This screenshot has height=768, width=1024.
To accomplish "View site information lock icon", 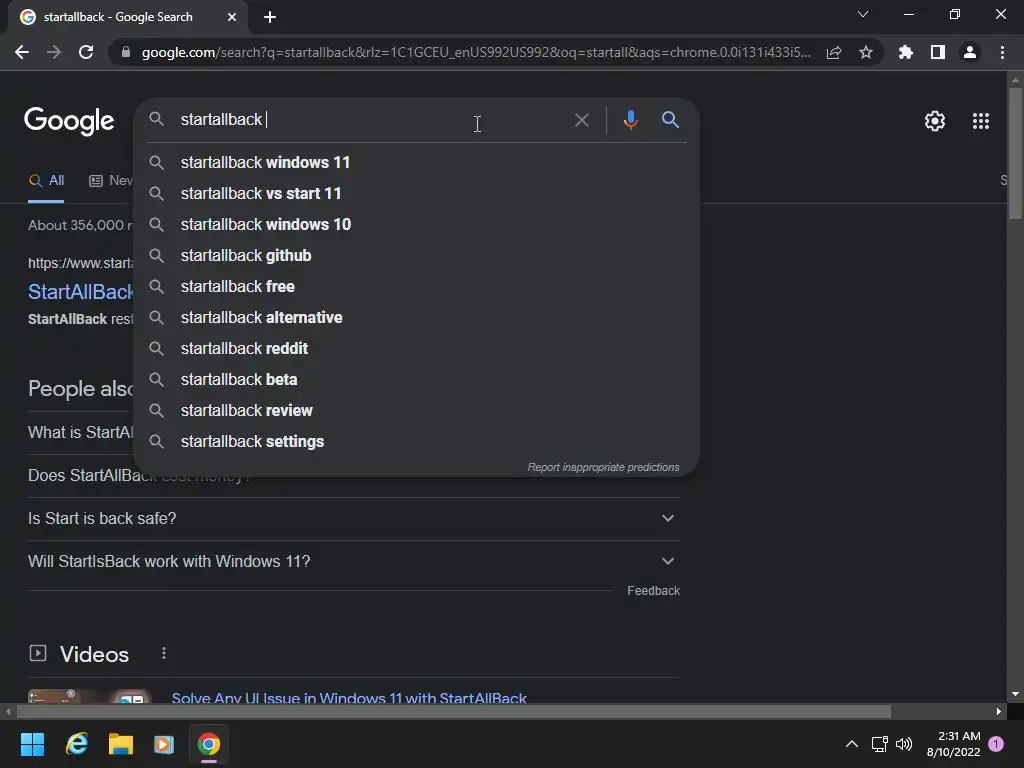I will (x=126, y=52).
